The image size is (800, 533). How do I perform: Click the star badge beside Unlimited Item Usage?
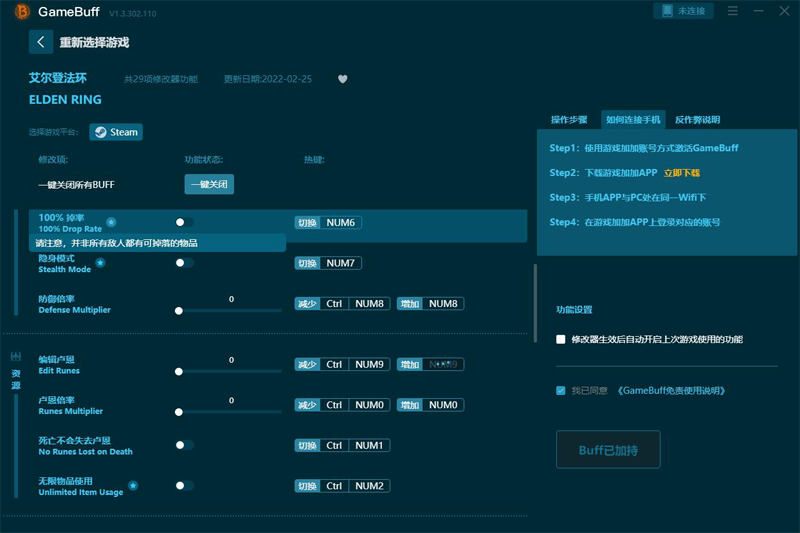pos(133,486)
